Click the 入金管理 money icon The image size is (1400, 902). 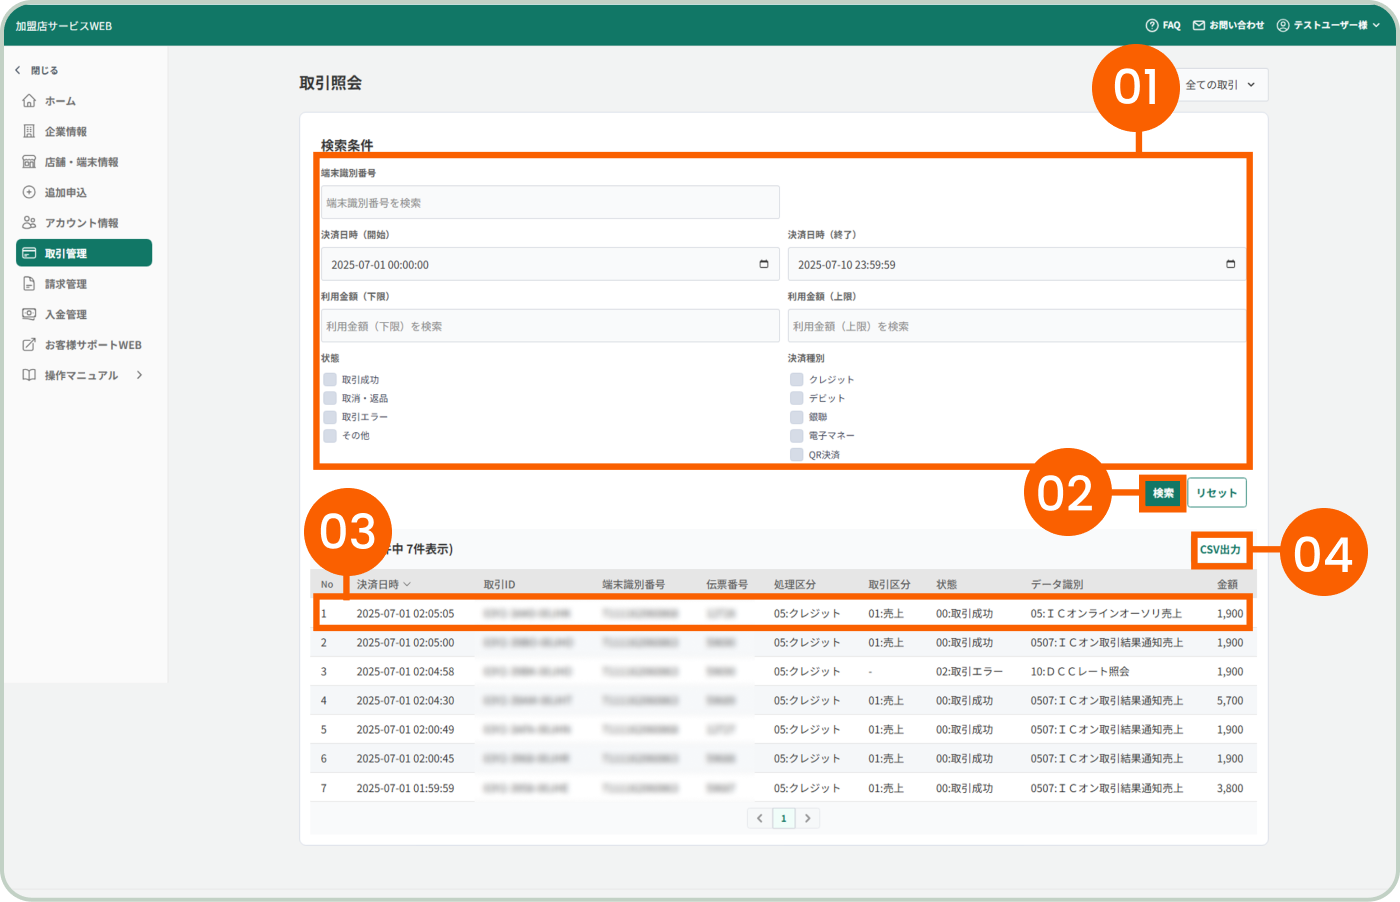29,314
